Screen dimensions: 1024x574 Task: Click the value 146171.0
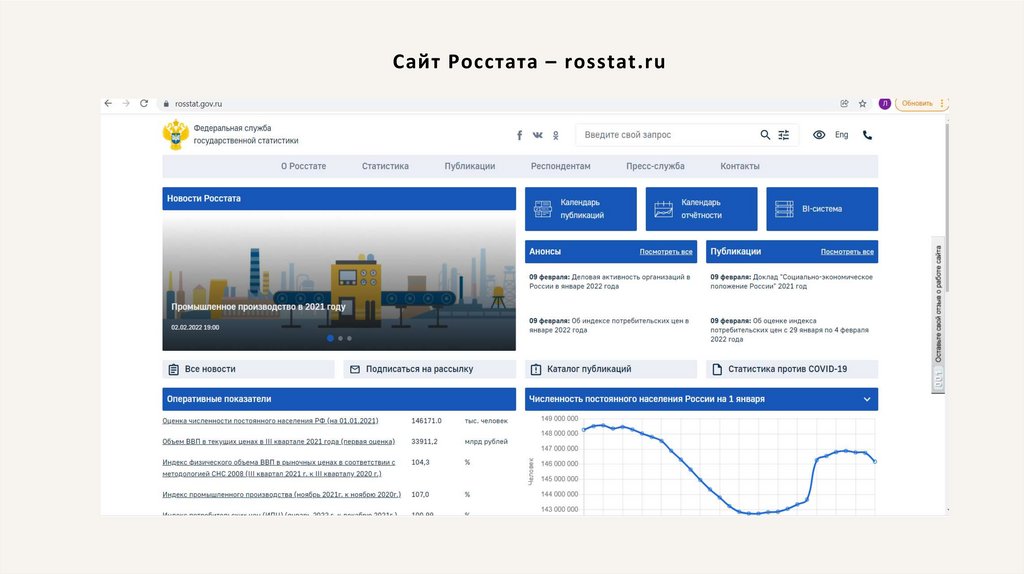coord(426,421)
